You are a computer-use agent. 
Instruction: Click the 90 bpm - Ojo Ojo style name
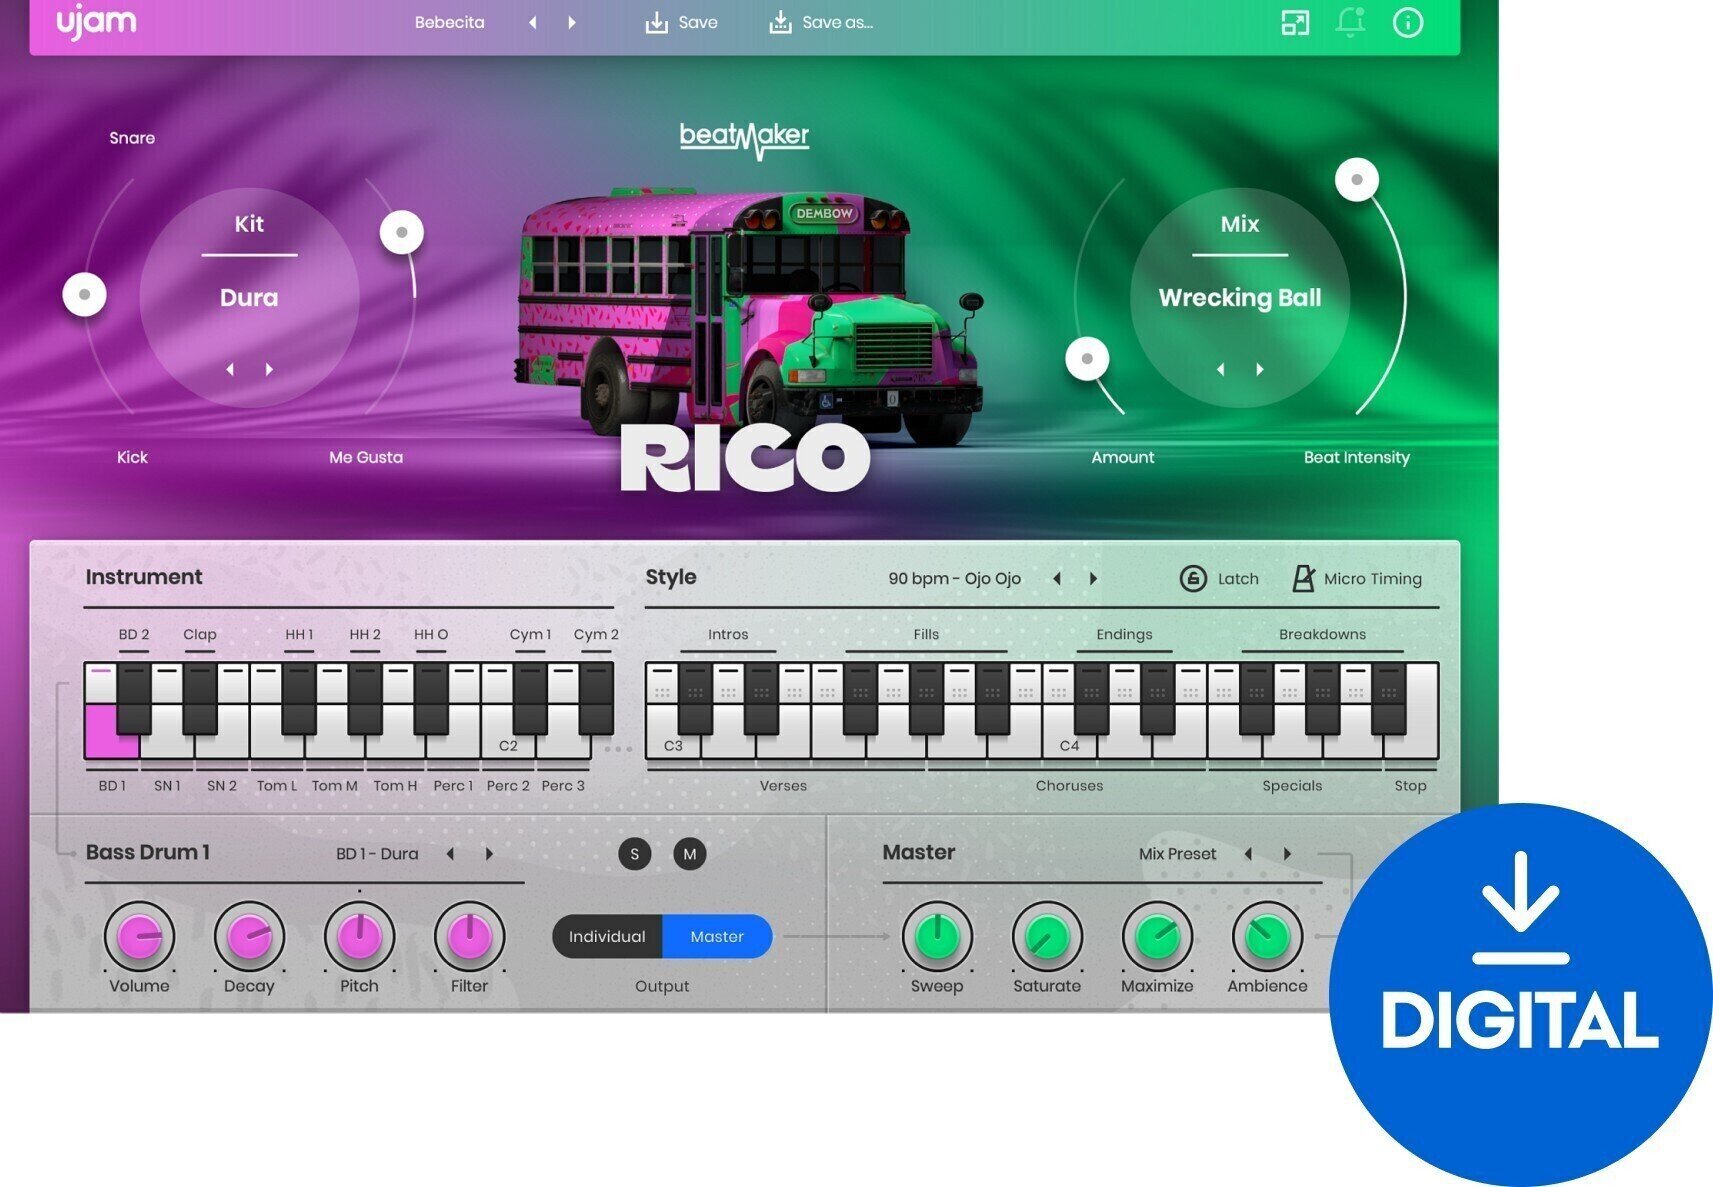point(954,578)
